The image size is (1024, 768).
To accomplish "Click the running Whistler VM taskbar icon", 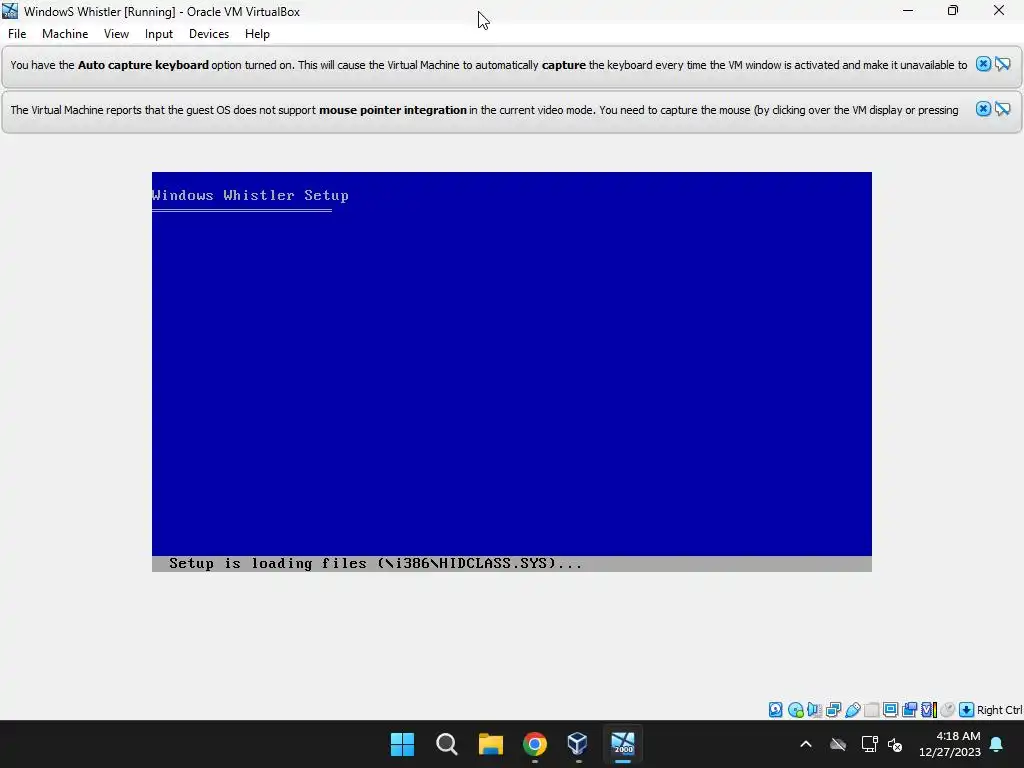I will 623,744.
